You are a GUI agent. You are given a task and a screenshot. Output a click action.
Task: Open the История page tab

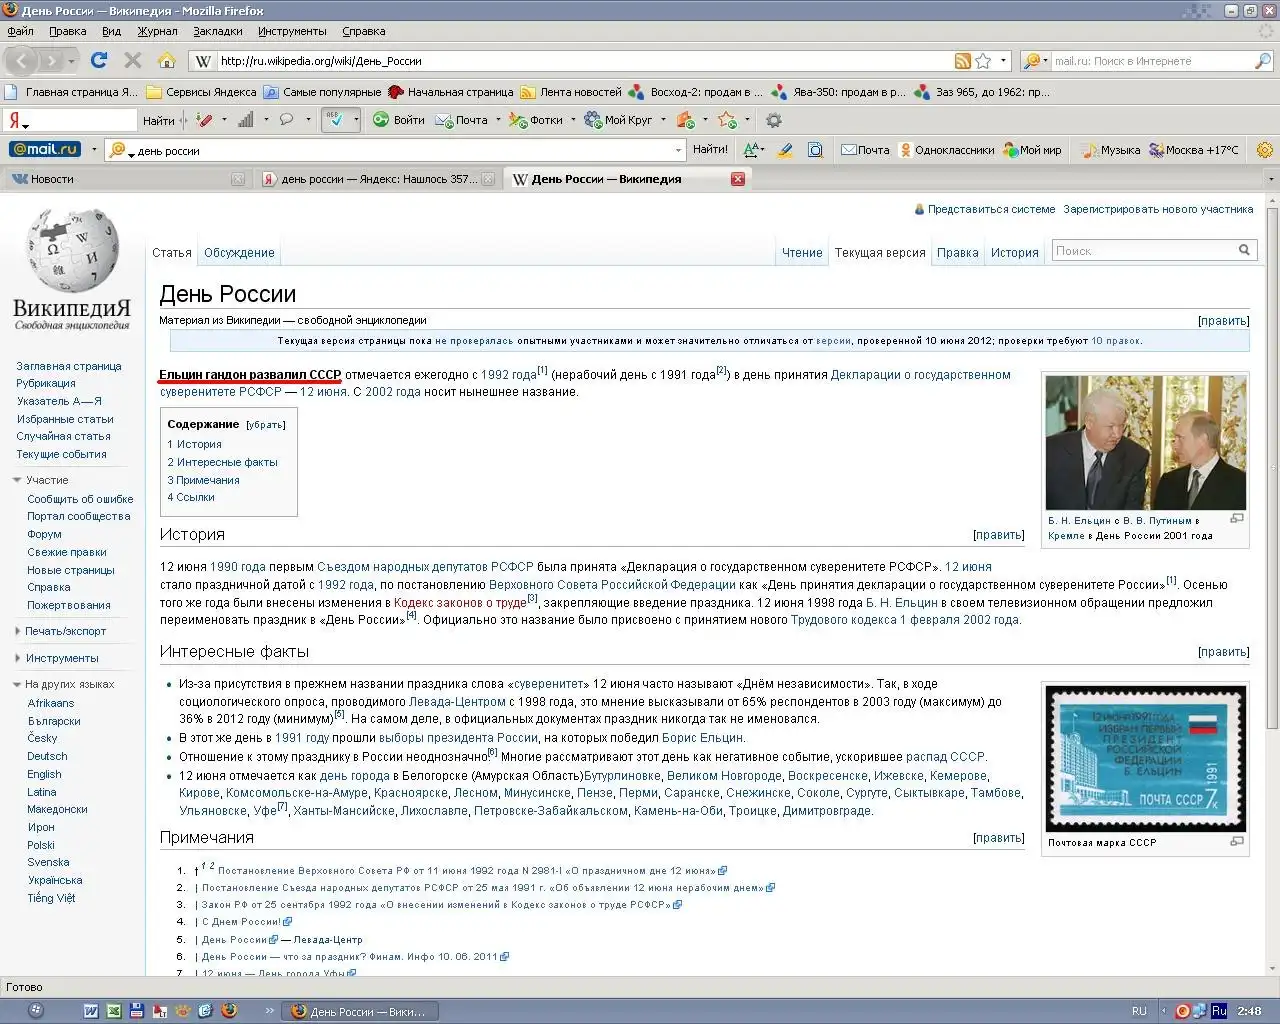coord(1014,253)
